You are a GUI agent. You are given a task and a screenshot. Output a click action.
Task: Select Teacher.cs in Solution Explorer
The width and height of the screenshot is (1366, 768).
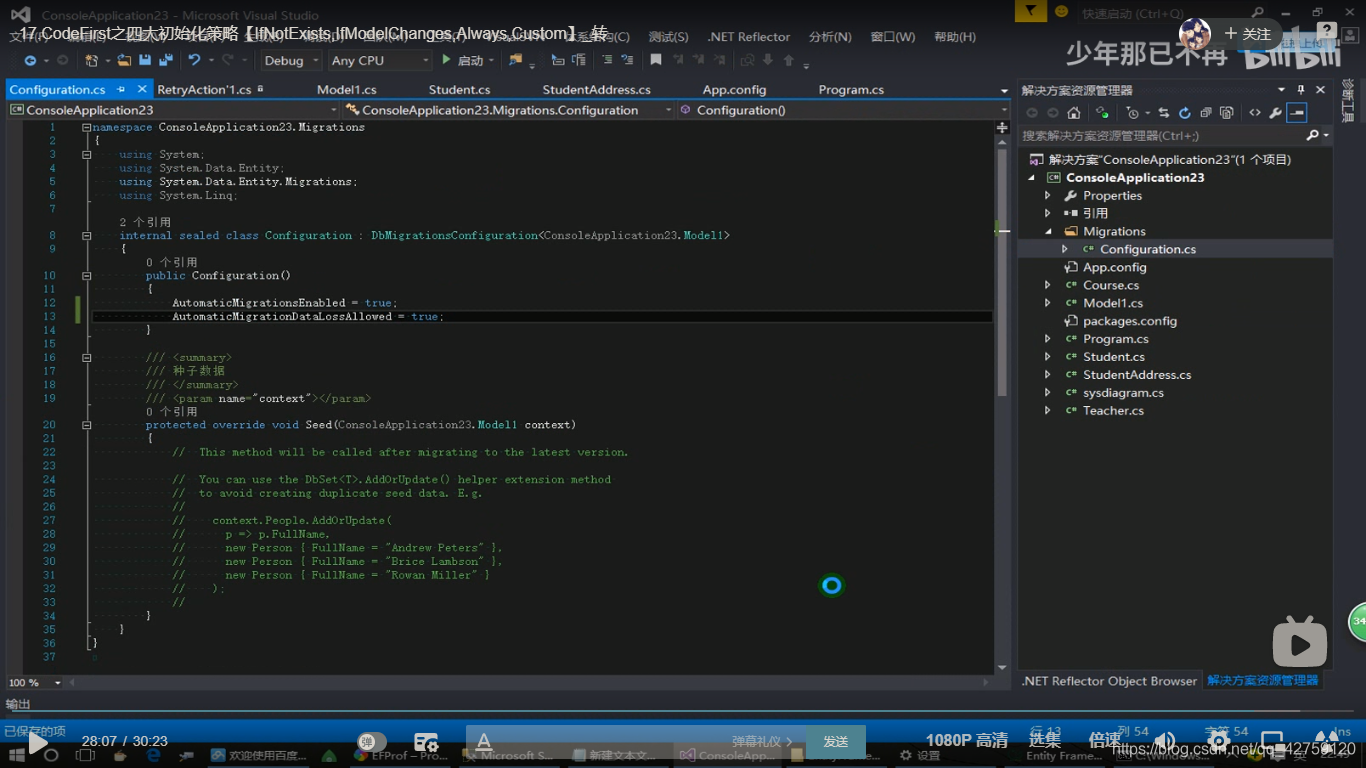[x=1113, y=411]
